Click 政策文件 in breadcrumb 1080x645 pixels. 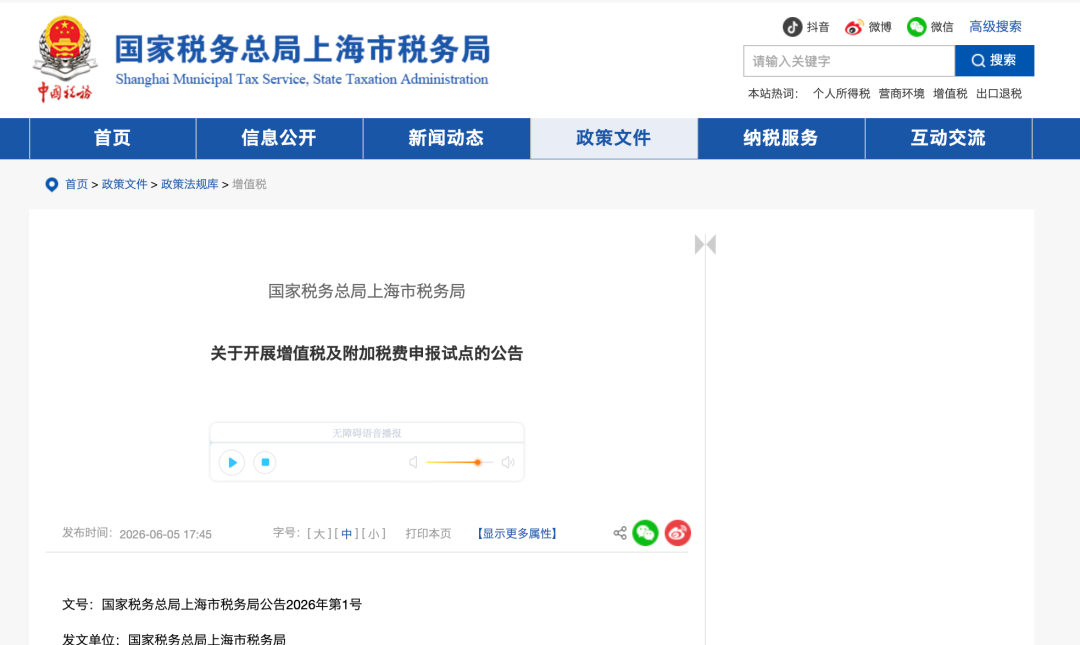coord(125,185)
